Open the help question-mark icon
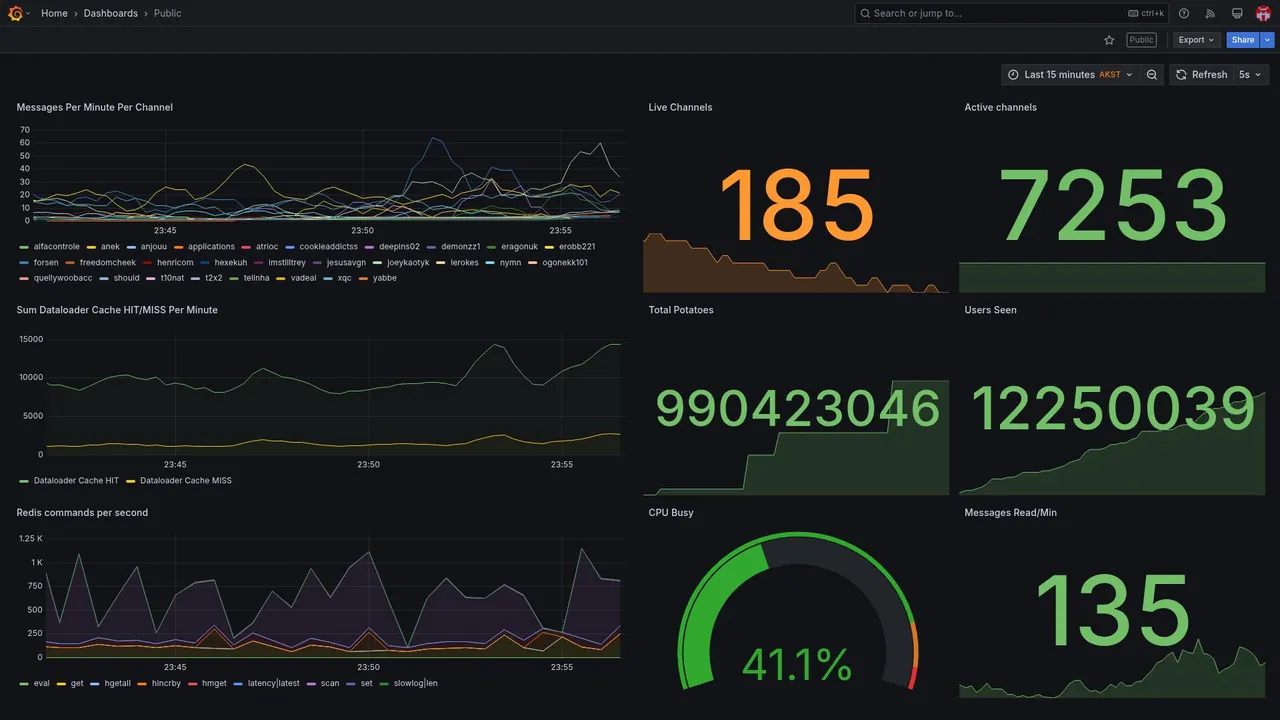The width and height of the screenshot is (1280, 720). tap(1184, 13)
